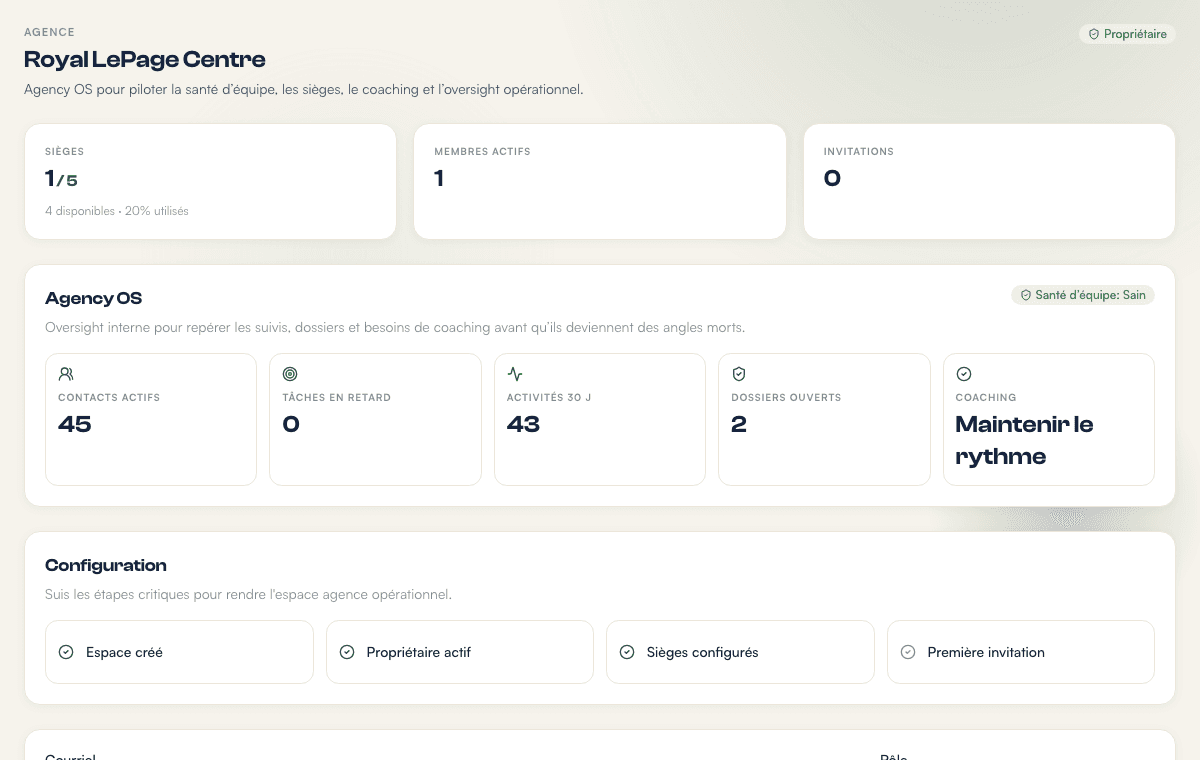Click the Suis les étapes critiques description

[248, 594]
